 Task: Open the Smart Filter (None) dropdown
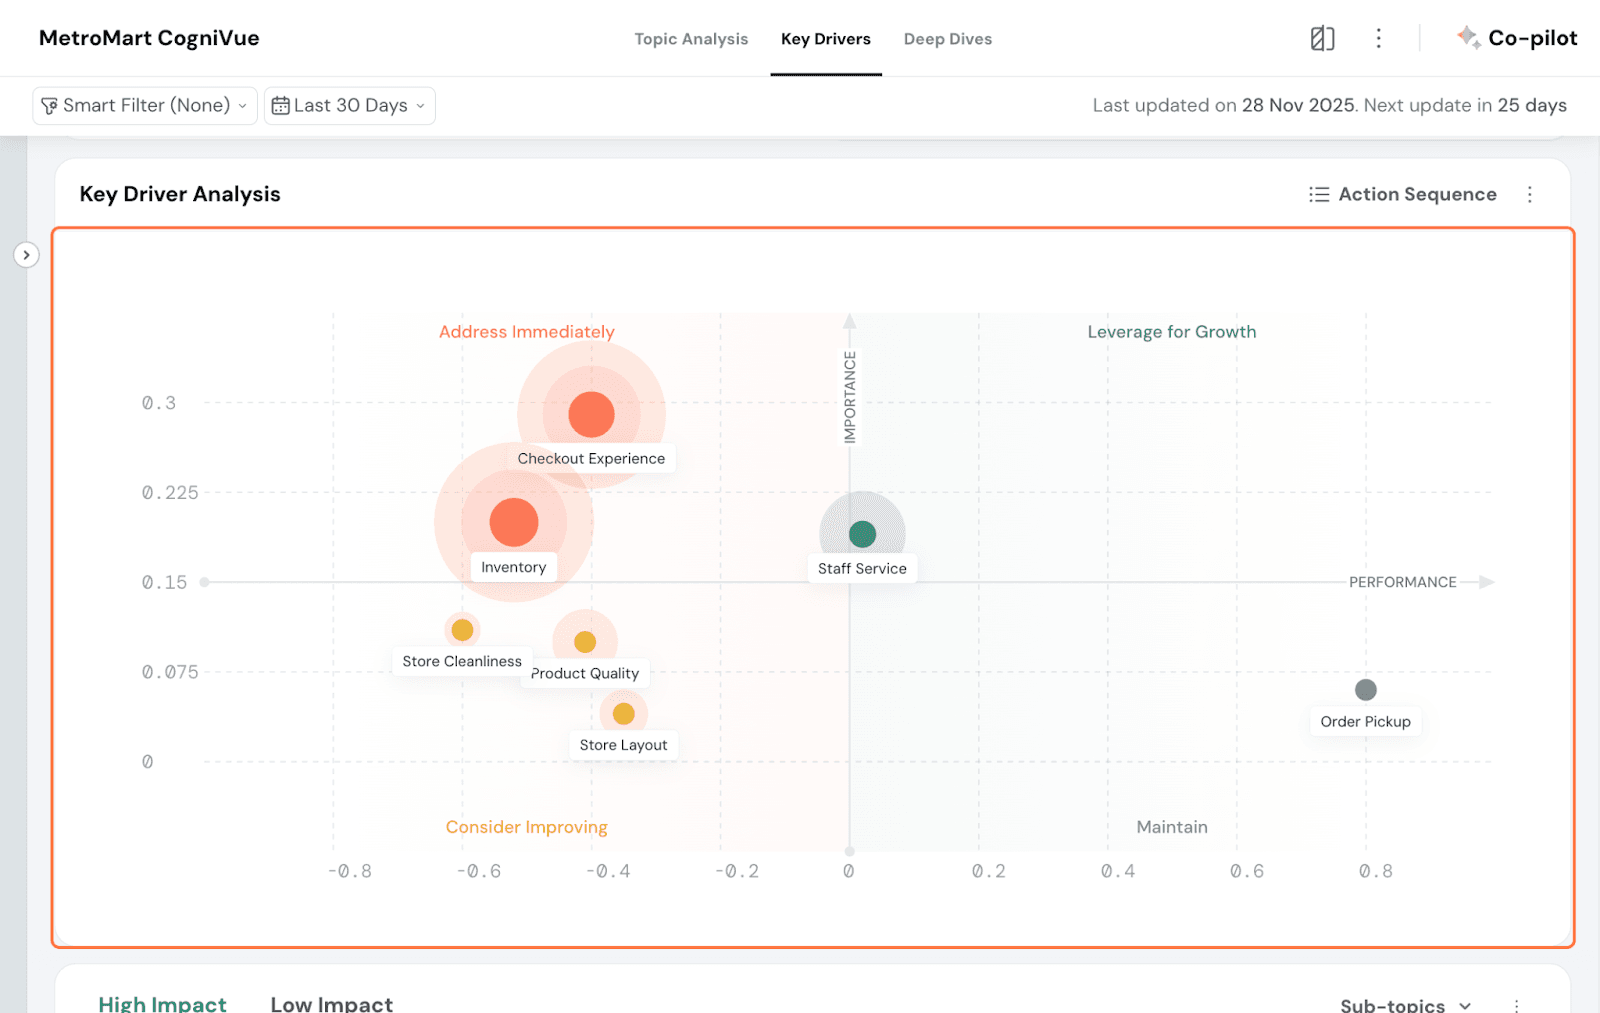click(x=145, y=106)
